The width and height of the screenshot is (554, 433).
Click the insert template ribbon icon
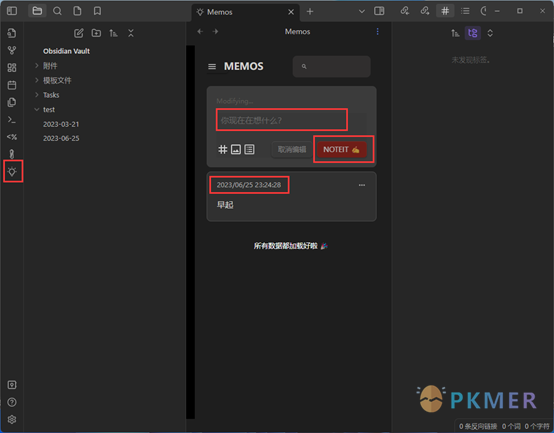click(12, 102)
